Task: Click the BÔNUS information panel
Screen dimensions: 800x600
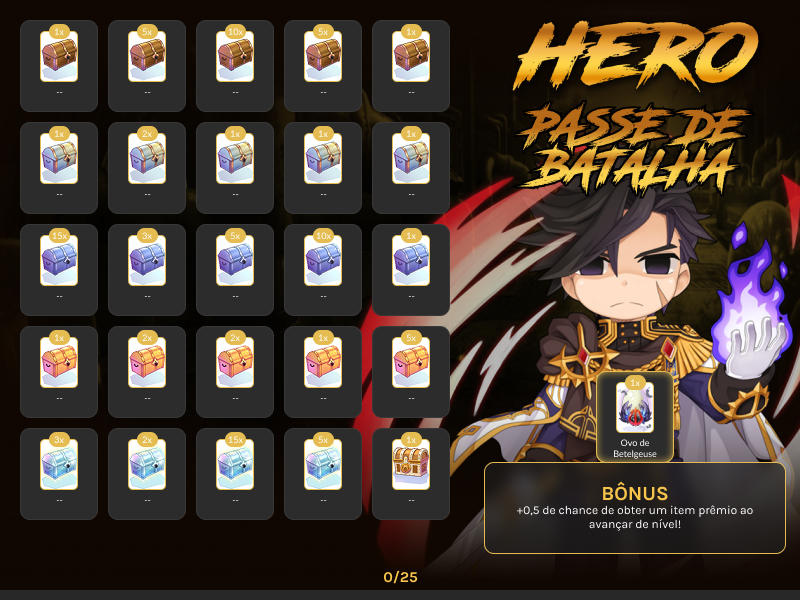Action: click(x=635, y=508)
